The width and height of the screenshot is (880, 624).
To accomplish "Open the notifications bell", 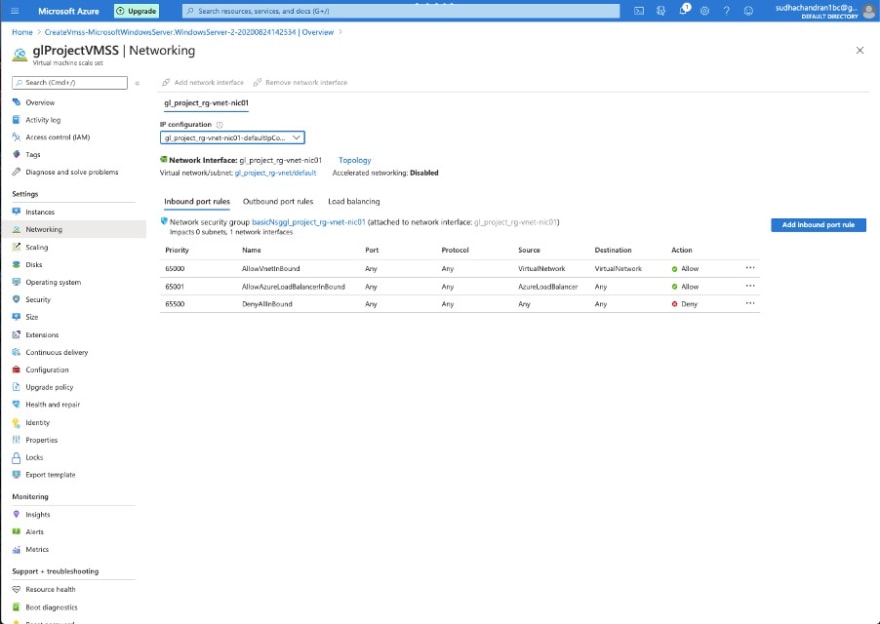I will coord(683,11).
